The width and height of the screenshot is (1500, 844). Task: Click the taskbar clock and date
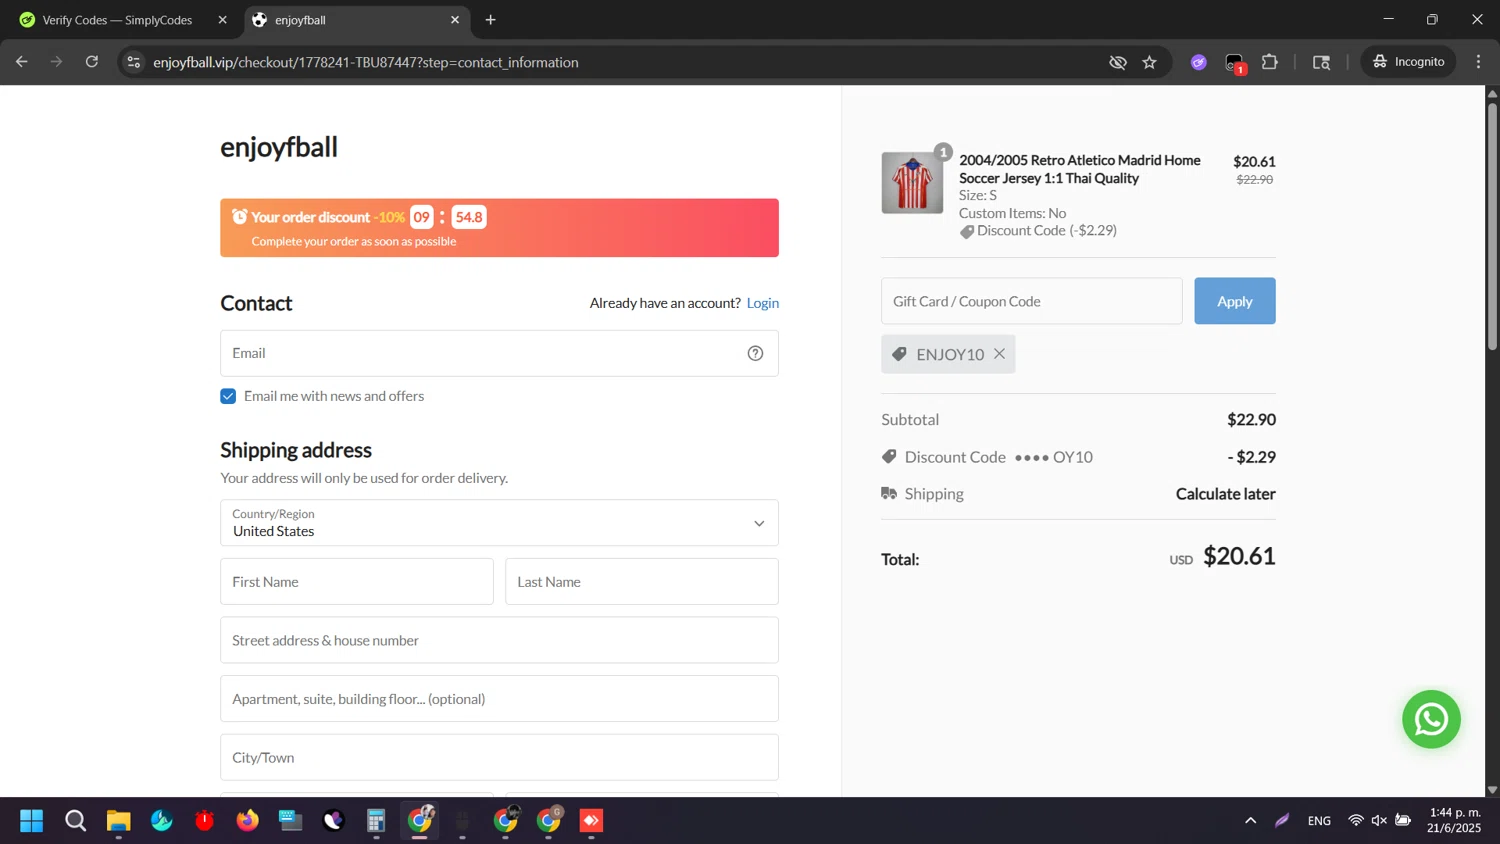[x=1454, y=820]
